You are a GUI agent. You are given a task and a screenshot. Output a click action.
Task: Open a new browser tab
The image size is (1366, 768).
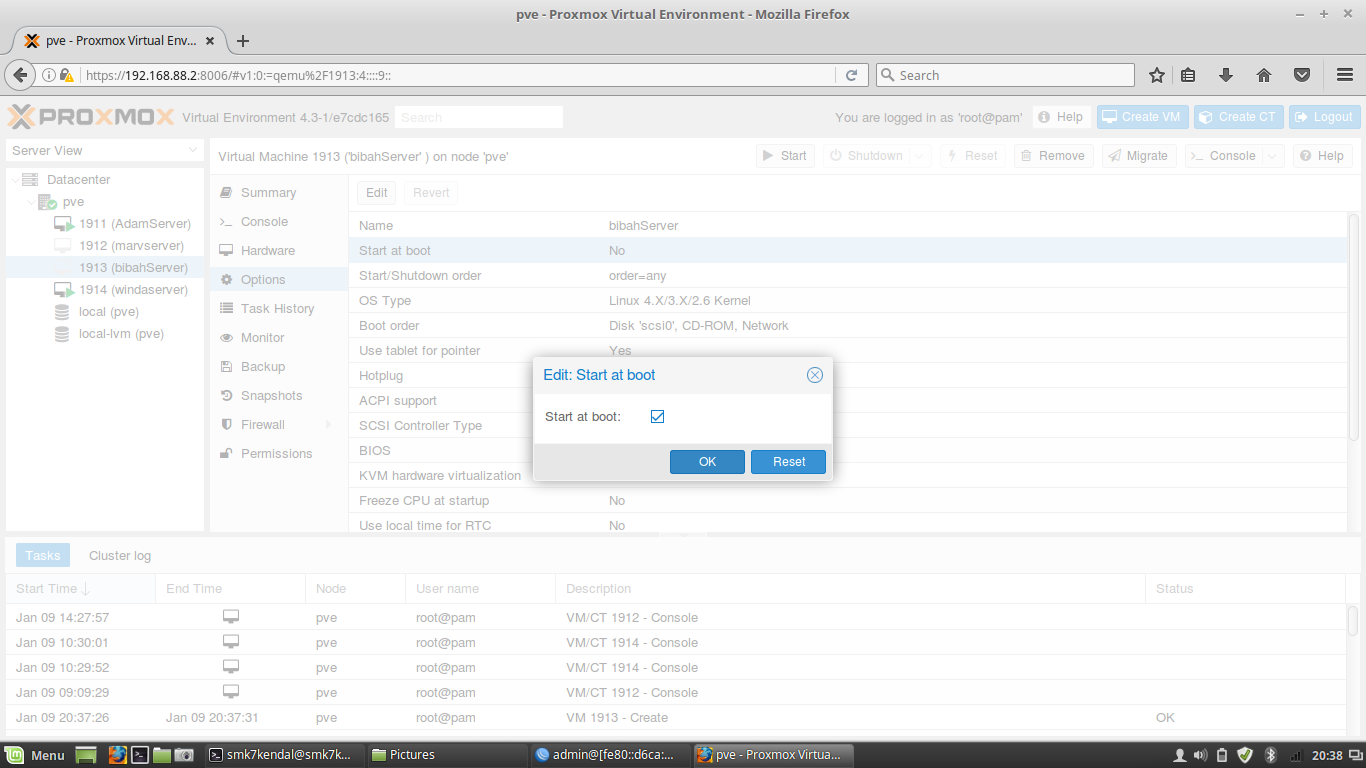coord(243,41)
